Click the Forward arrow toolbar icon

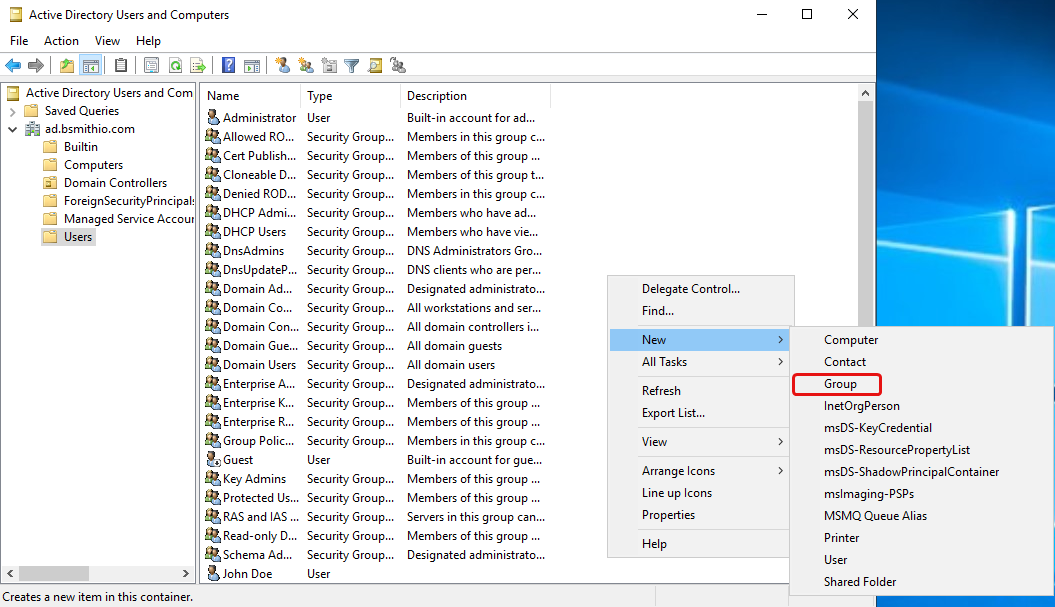tap(36, 65)
